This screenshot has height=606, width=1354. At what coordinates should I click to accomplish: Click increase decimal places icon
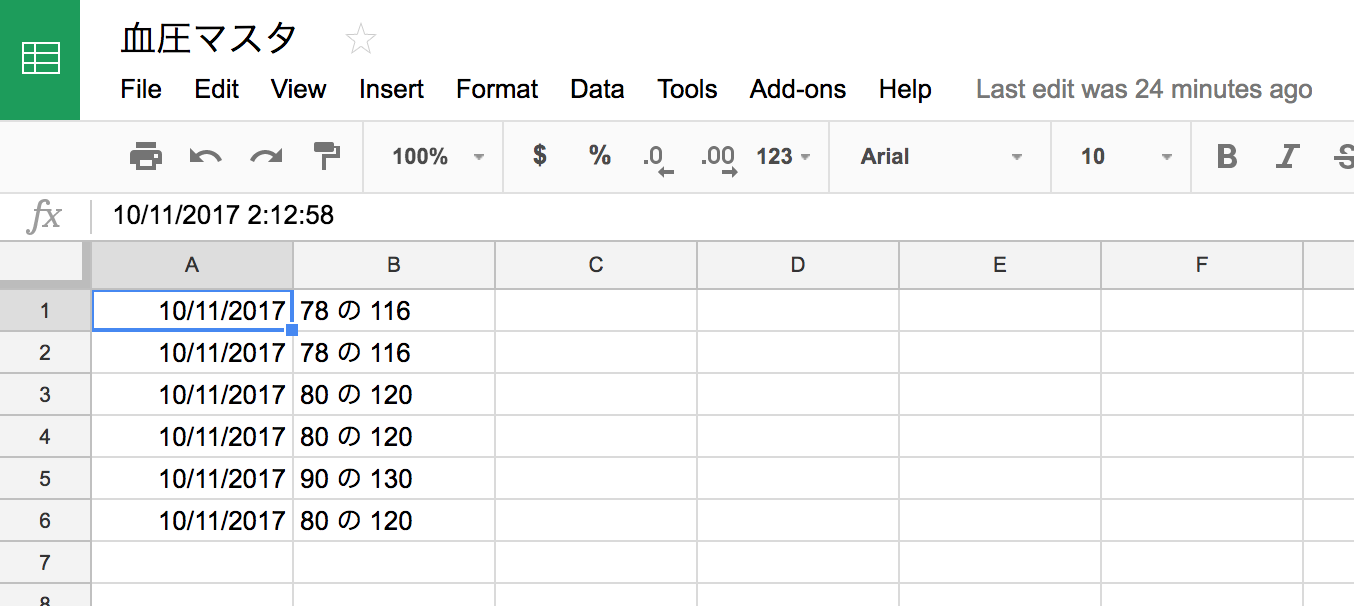[x=719, y=158]
